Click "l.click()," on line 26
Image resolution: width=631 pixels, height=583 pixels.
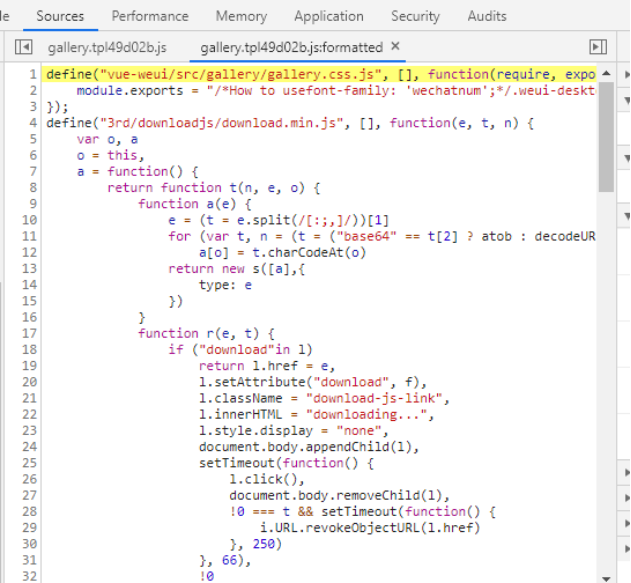tap(267, 479)
